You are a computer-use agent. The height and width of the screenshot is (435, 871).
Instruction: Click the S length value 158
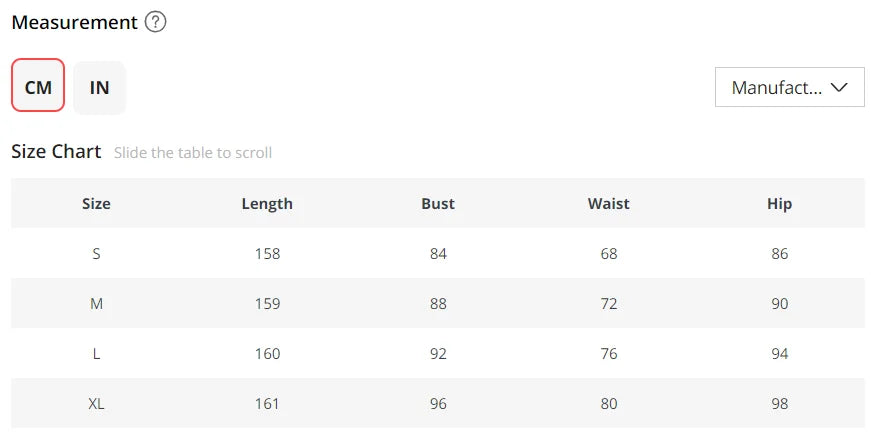click(267, 254)
